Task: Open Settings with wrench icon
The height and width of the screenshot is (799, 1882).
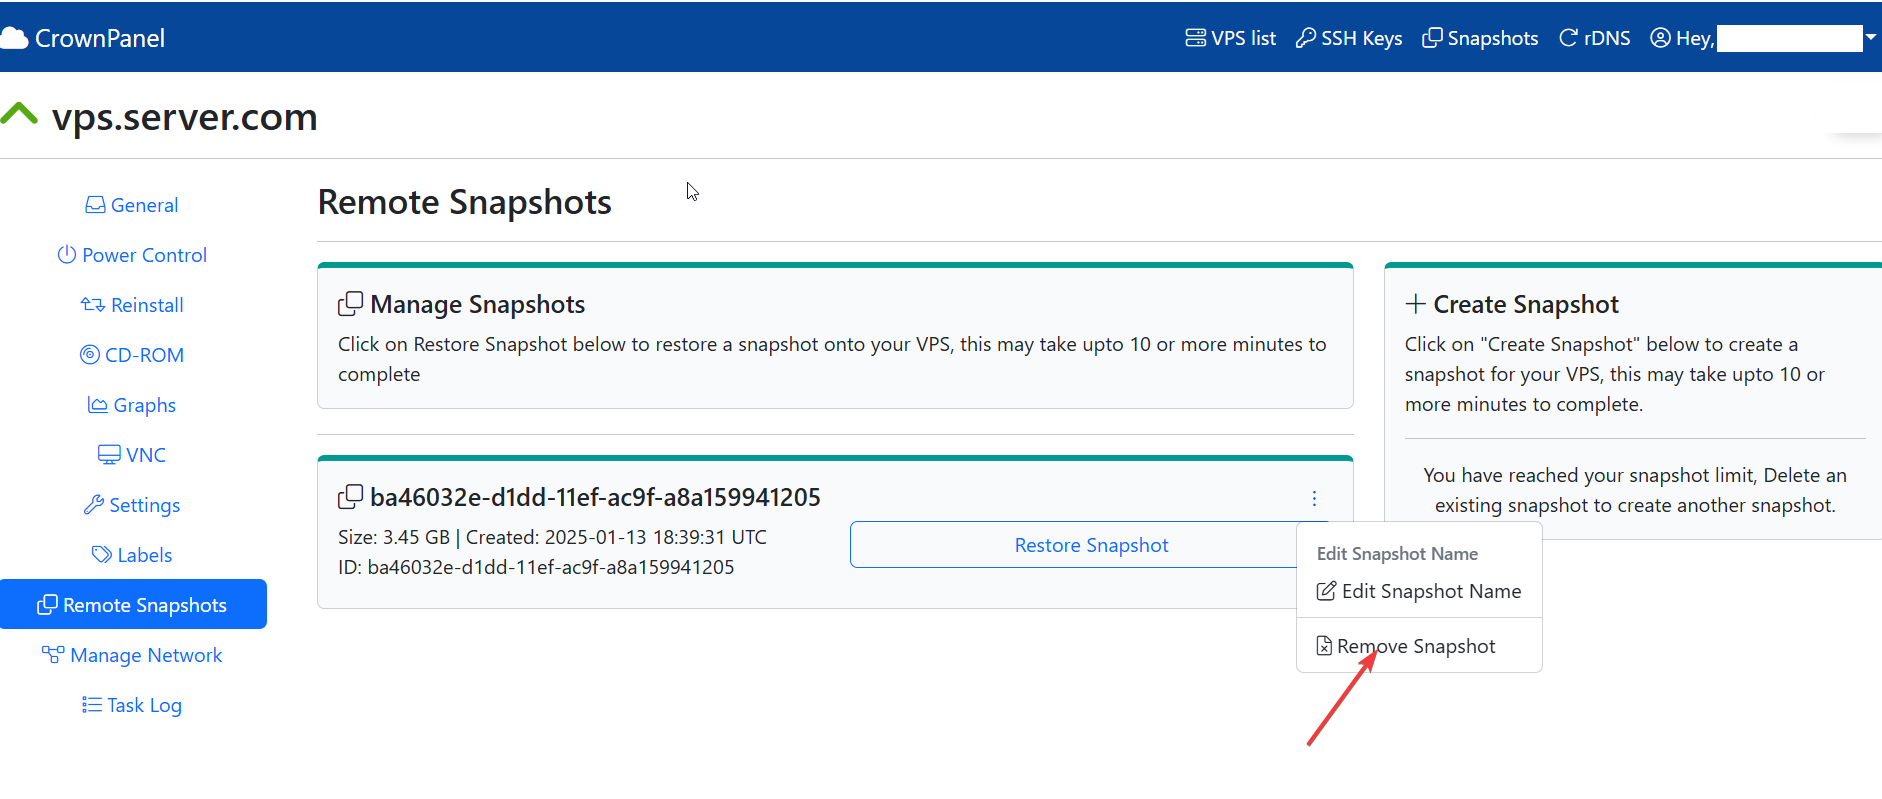Action: 132,505
